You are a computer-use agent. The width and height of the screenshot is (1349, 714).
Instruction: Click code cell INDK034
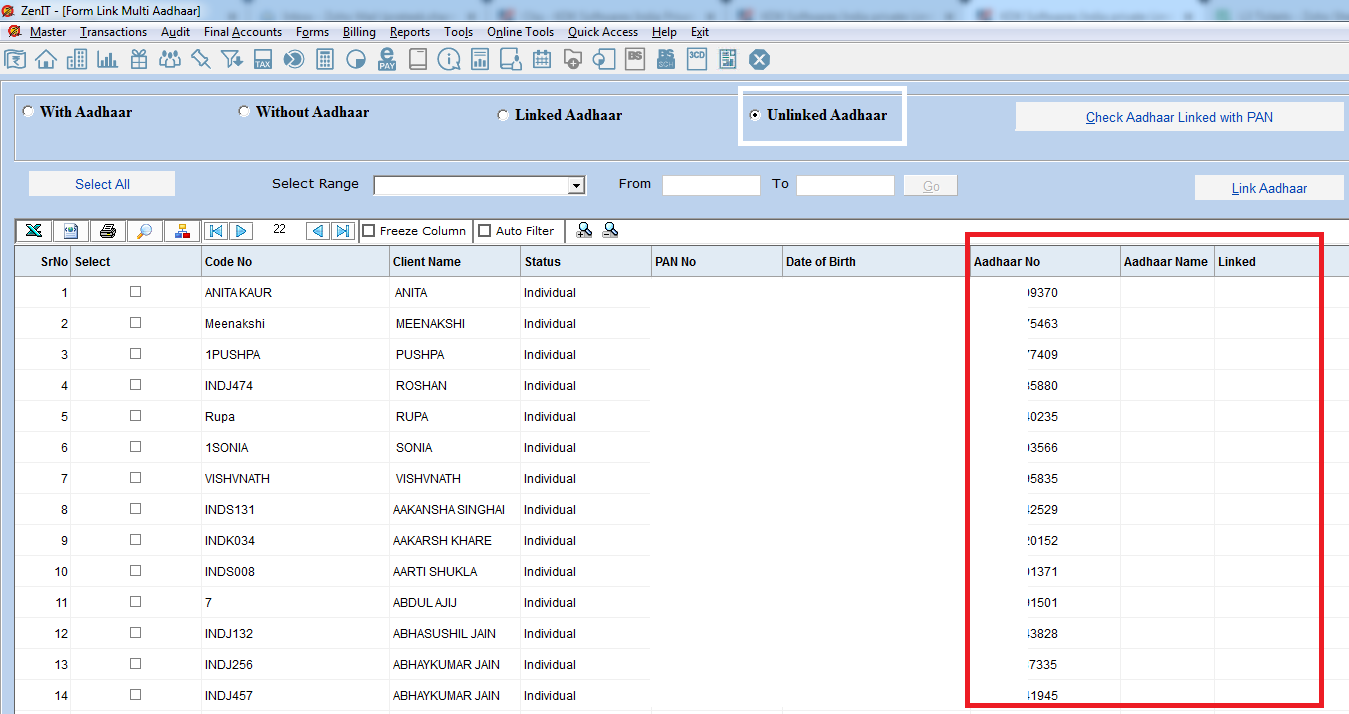[295, 541]
